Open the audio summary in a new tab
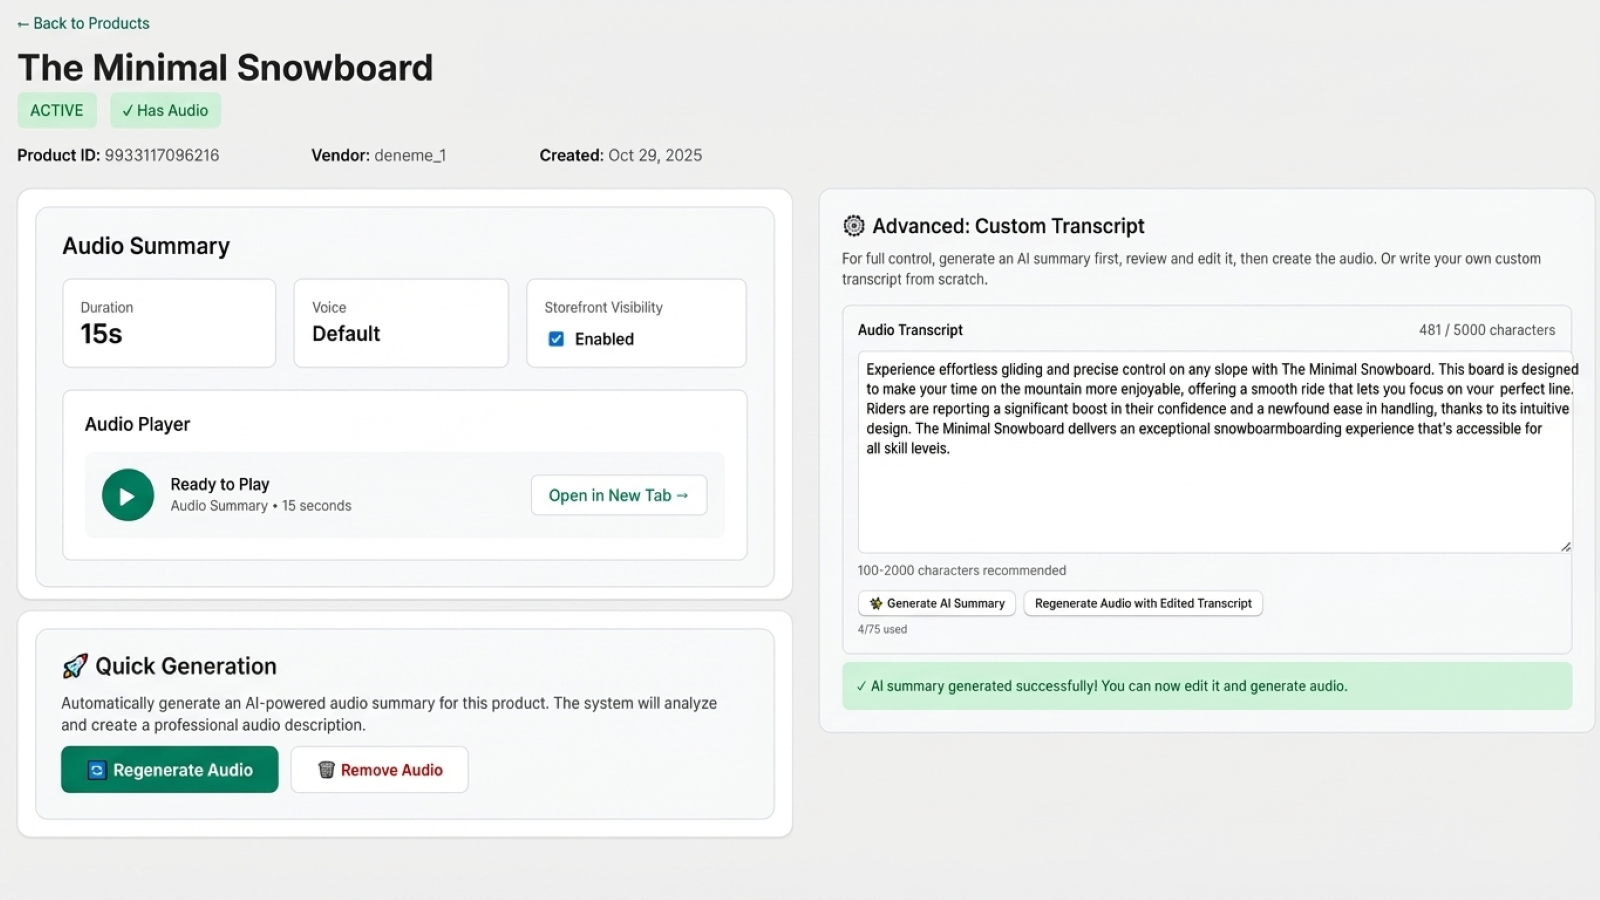 618,494
